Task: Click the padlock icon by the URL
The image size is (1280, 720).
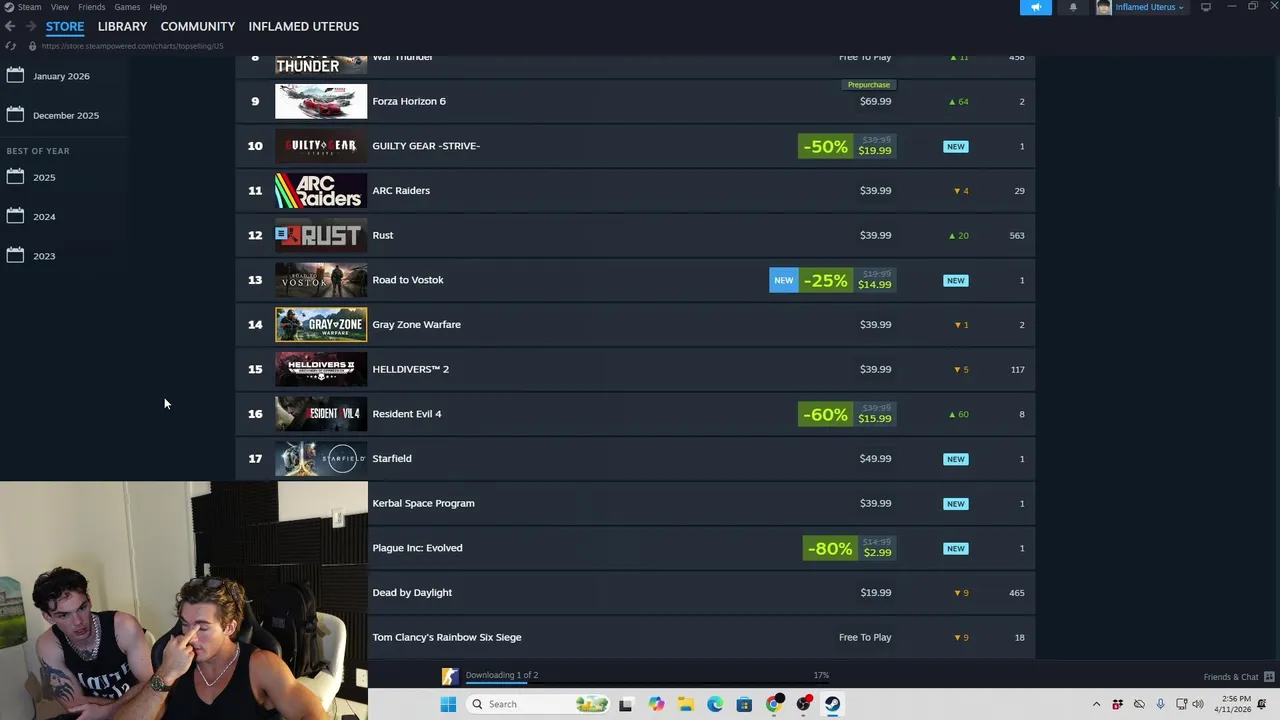Action: tap(32, 46)
